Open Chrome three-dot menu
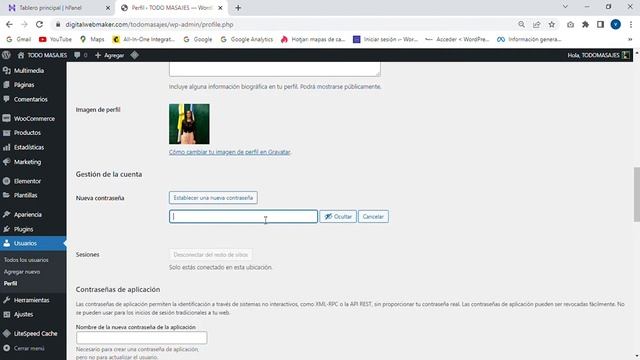 tap(631, 24)
